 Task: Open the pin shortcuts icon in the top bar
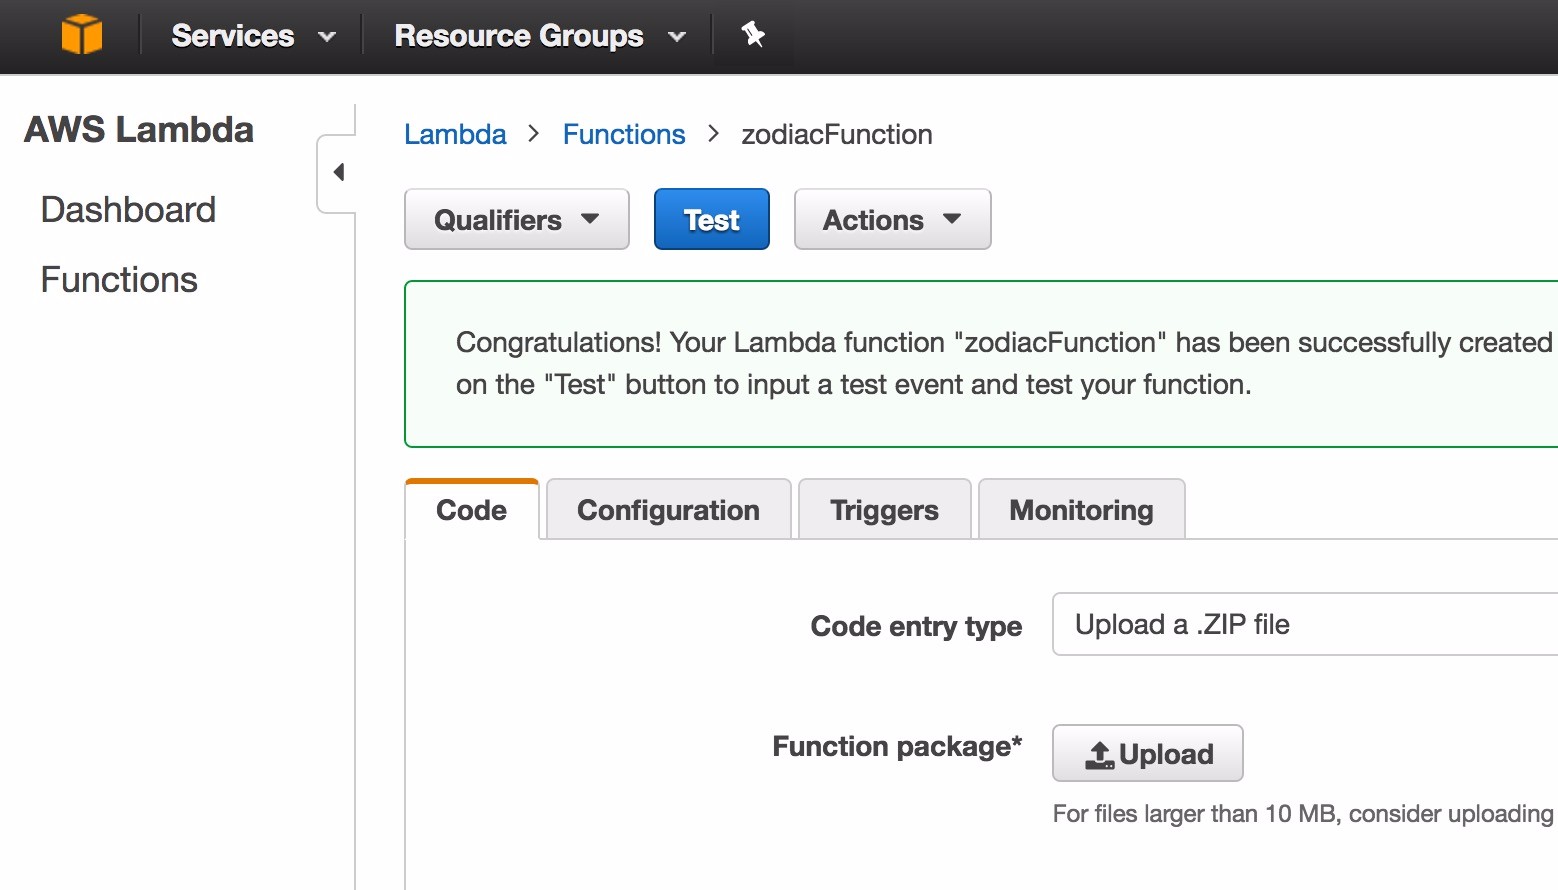pyautogui.click(x=752, y=35)
